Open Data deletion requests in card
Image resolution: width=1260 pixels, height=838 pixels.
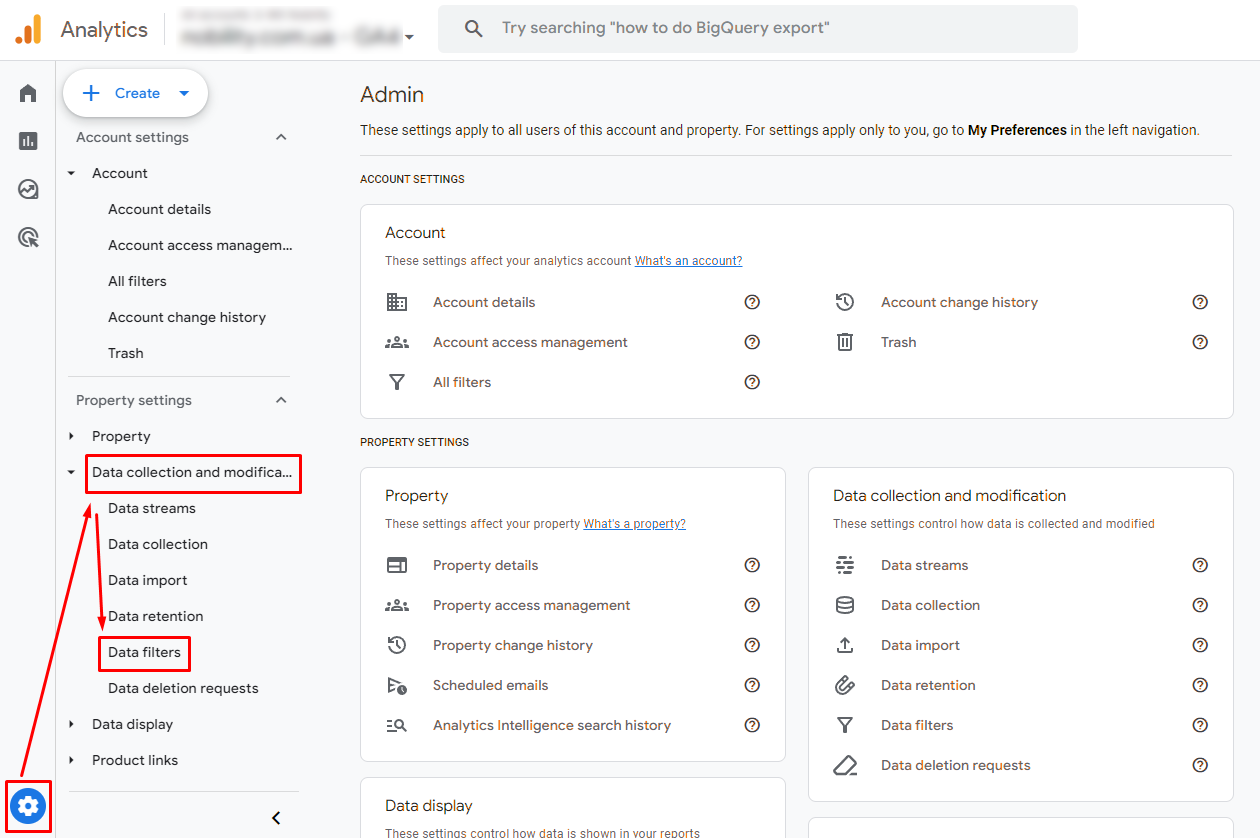click(955, 765)
